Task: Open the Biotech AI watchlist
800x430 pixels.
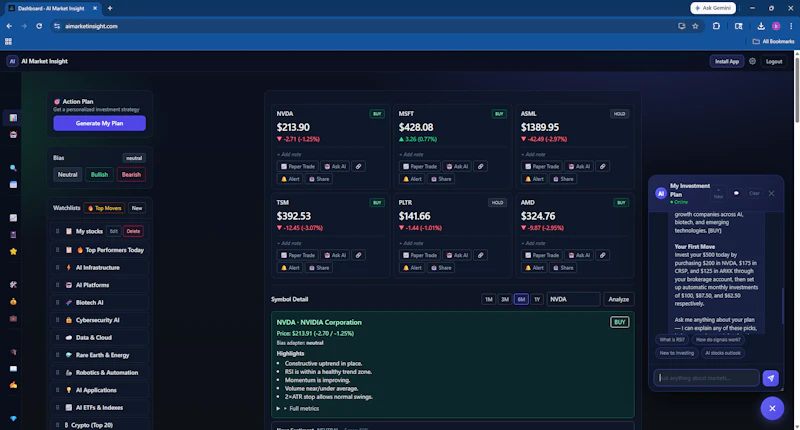Action: [99, 302]
